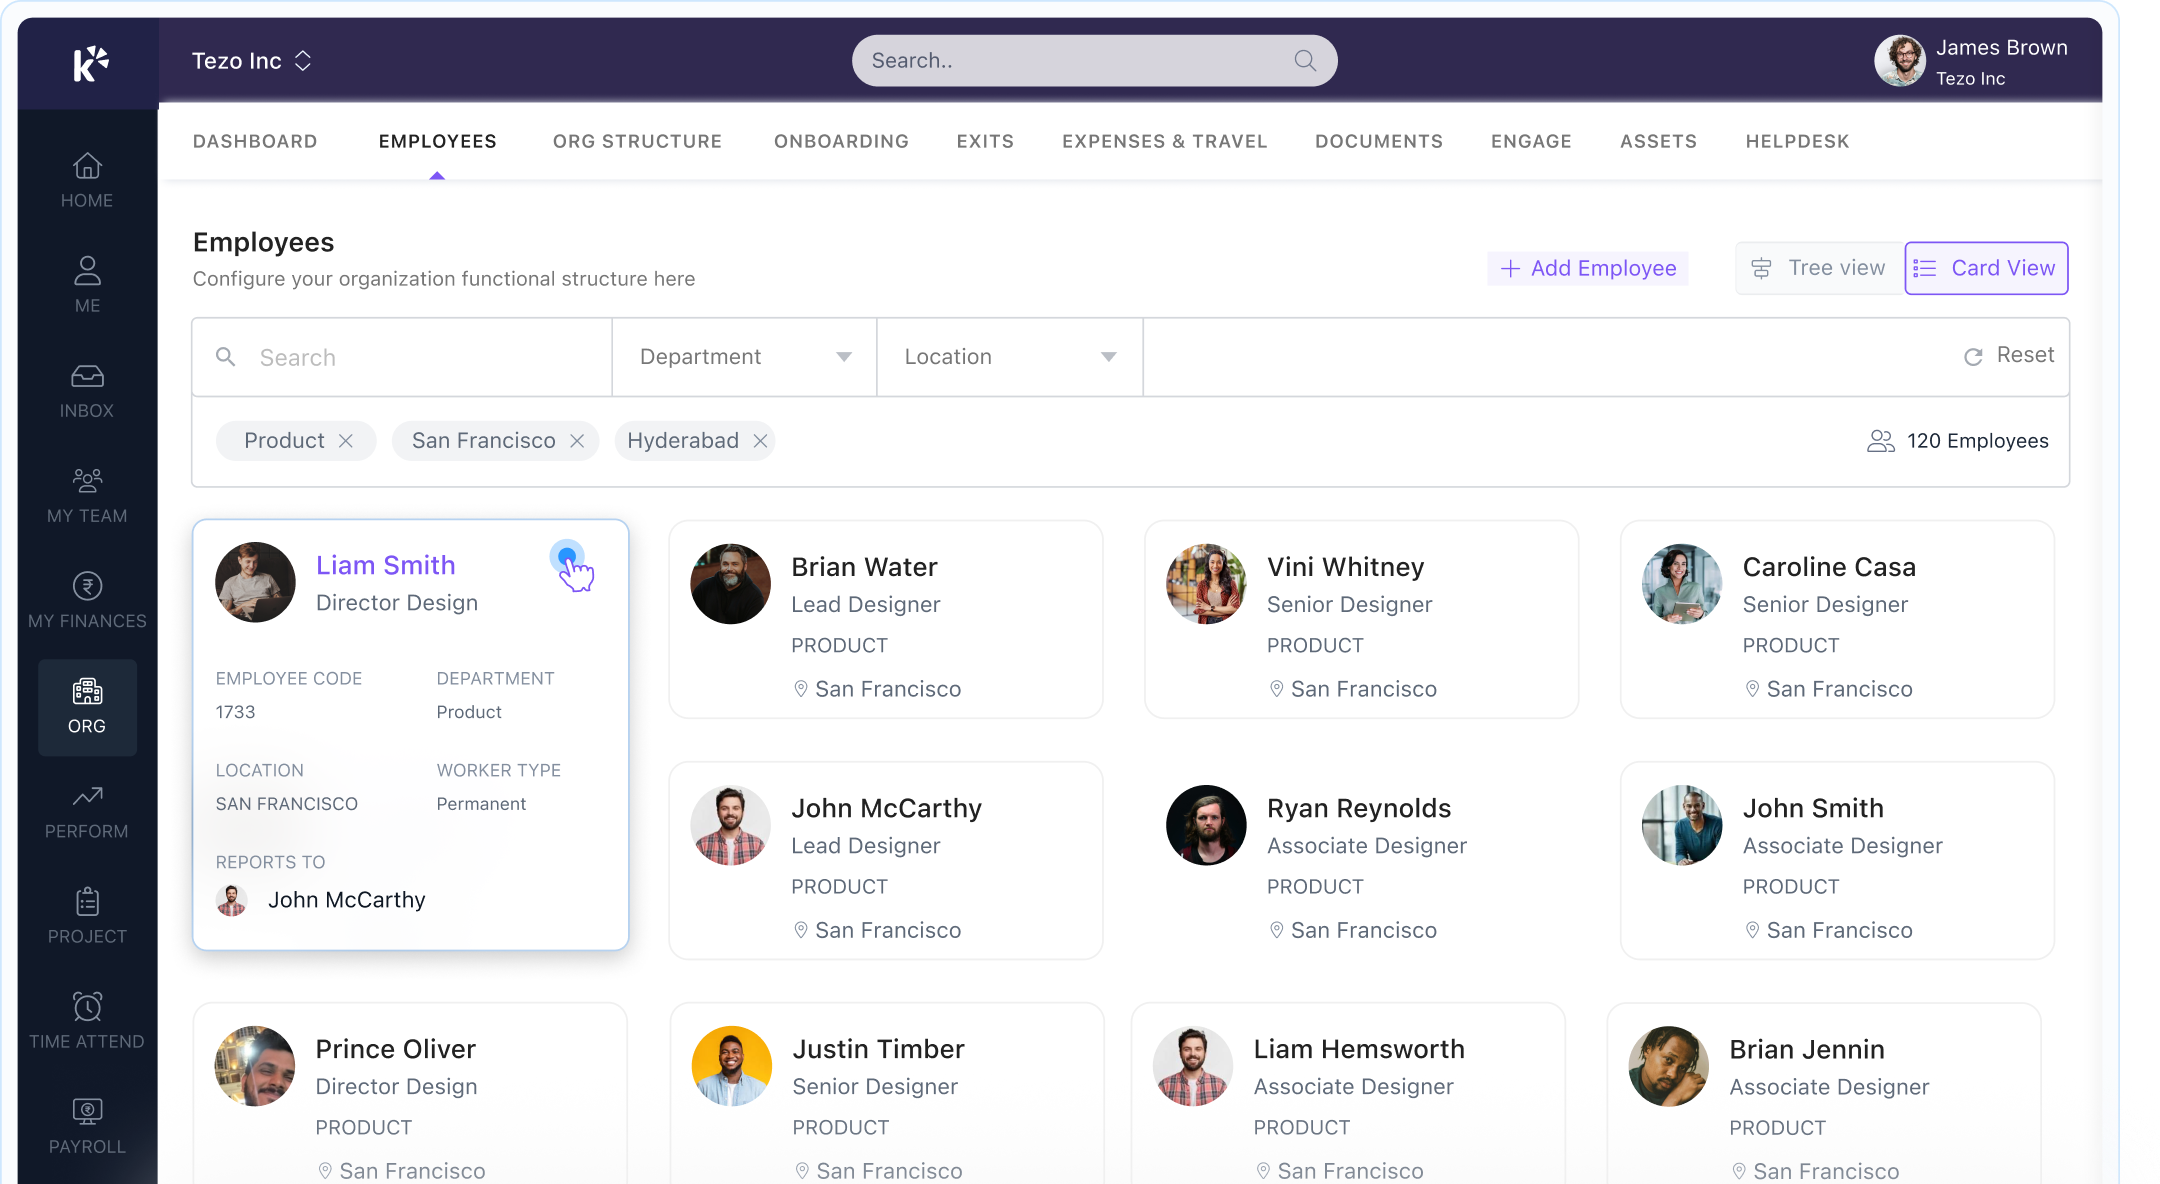
Task: Open Project sidebar icon
Action: (87, 902)
